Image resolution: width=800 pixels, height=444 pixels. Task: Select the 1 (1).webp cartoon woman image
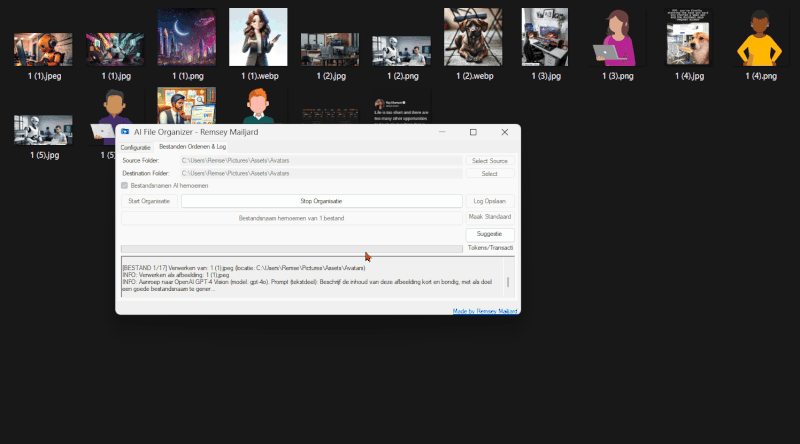258,38
